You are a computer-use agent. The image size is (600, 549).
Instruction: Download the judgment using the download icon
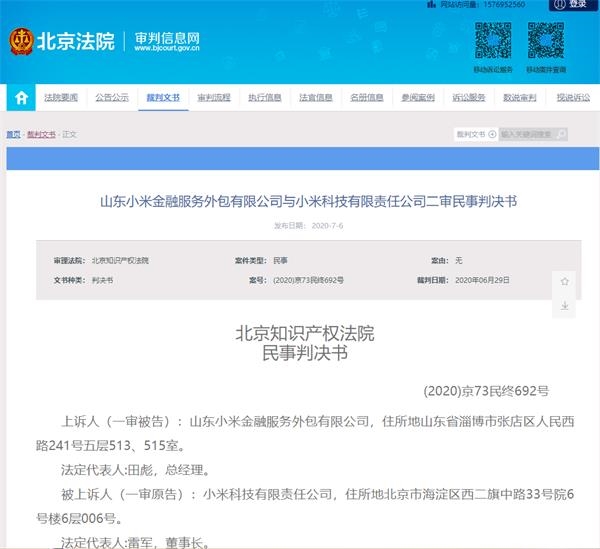coord(564,305)
